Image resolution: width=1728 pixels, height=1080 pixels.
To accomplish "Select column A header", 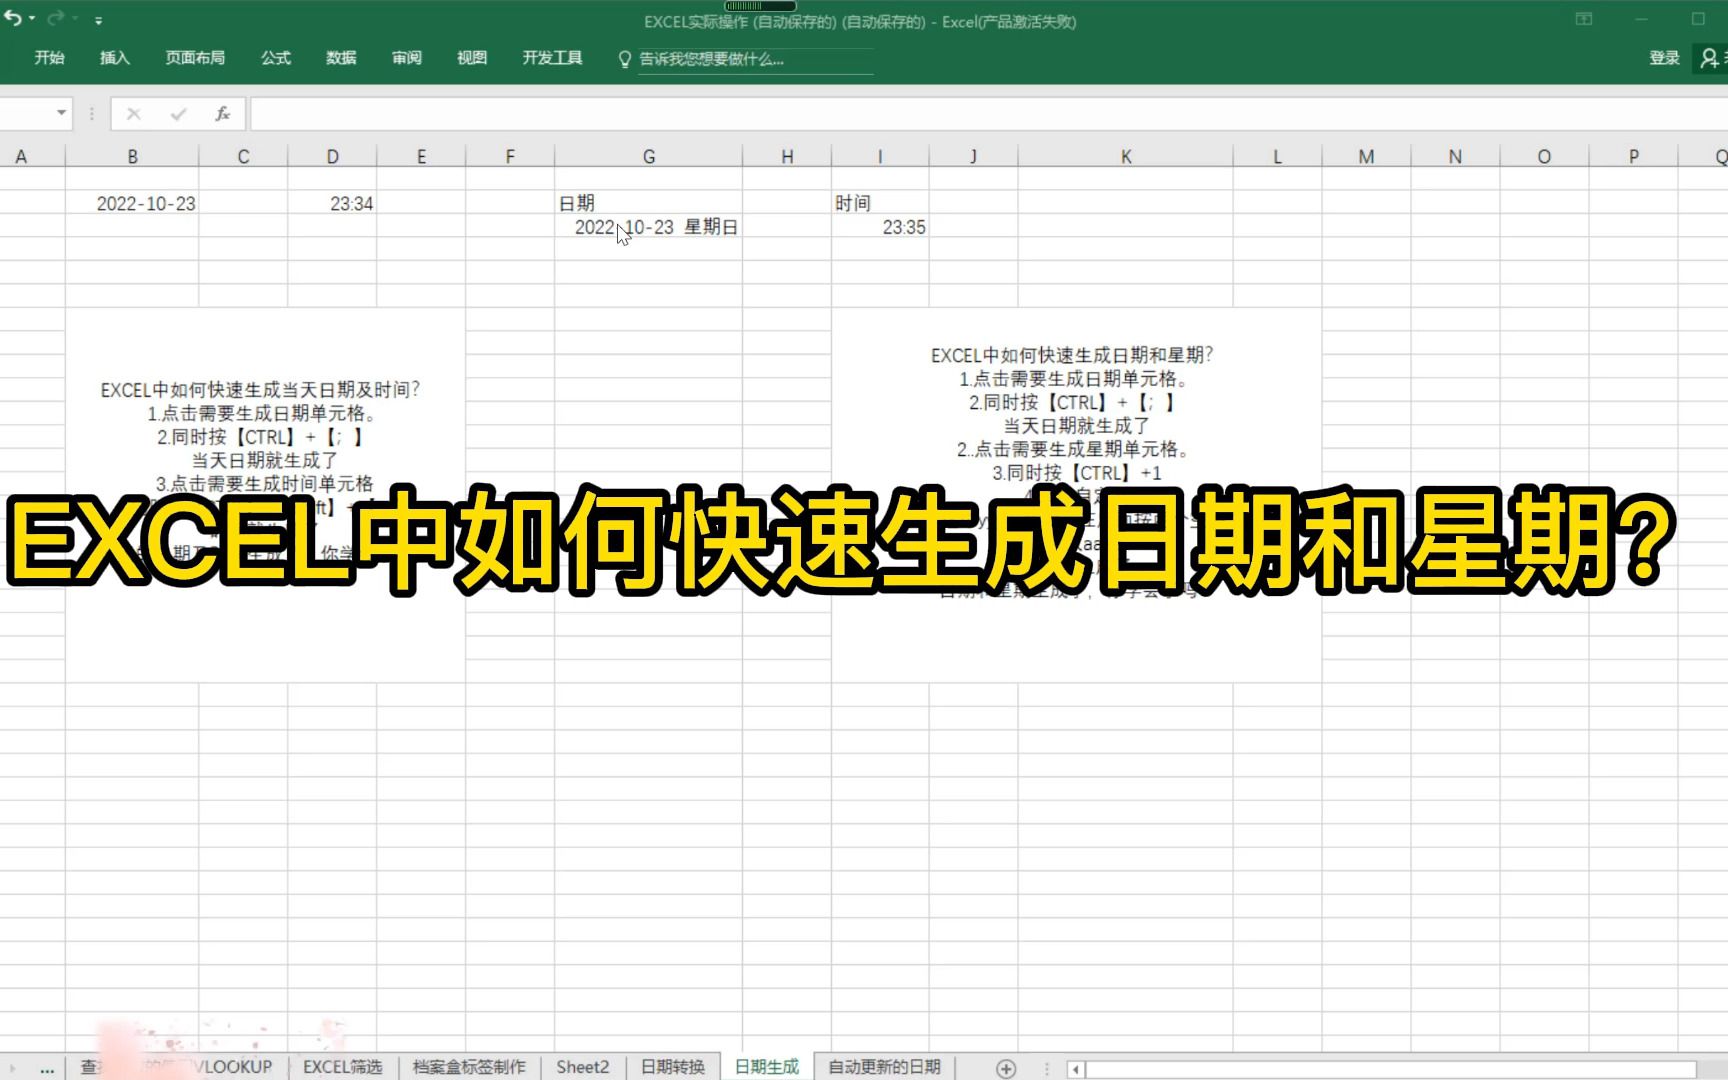I will click(x=21, y=156).
